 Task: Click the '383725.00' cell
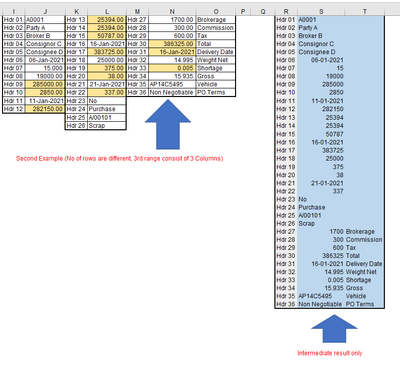[x=107, y=52]
